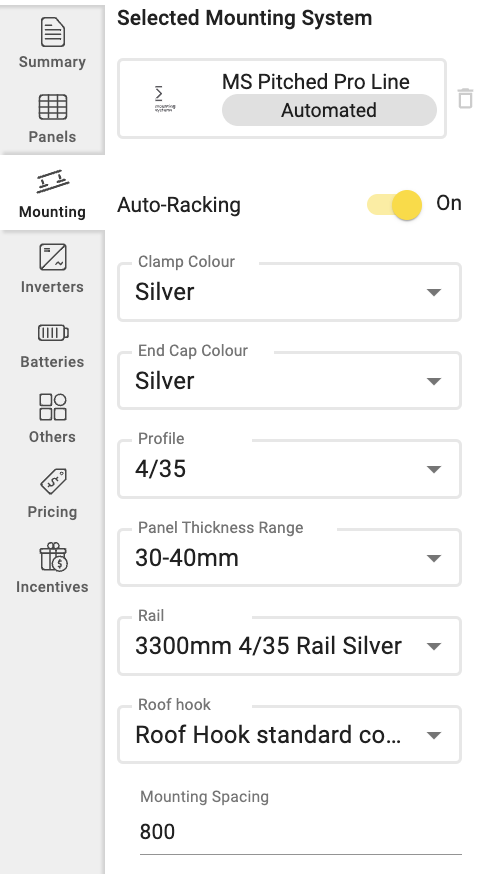Screen dimensions: 494x874
Task: Open the Others shapes icon
Action: [x=53, y=407]
